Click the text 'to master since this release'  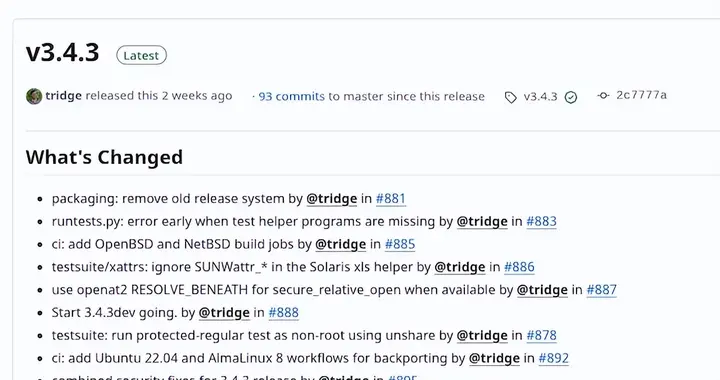coord(406,96)
